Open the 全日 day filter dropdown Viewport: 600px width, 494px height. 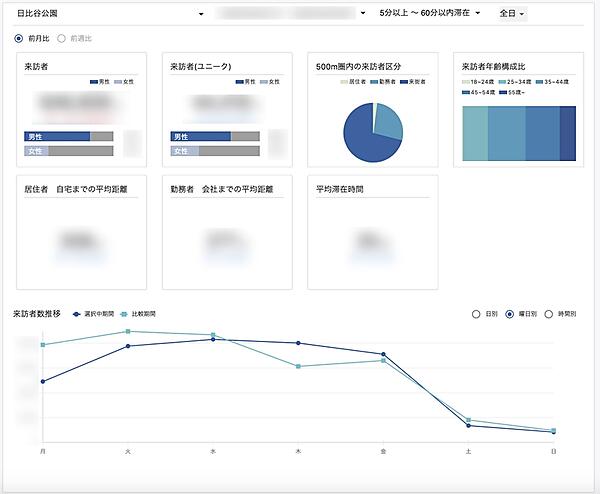click(511, 14)
